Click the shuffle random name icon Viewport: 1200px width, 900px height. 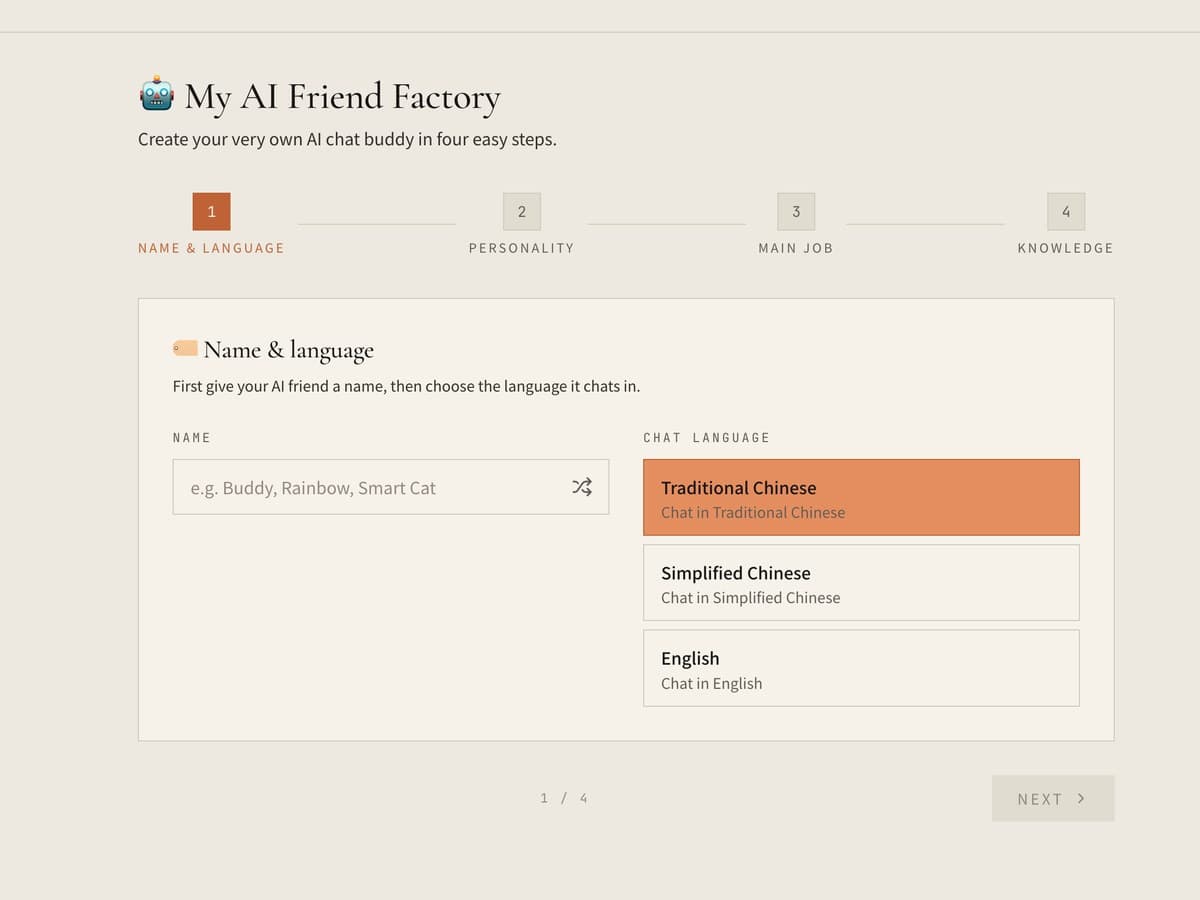(x=582, y=487)
